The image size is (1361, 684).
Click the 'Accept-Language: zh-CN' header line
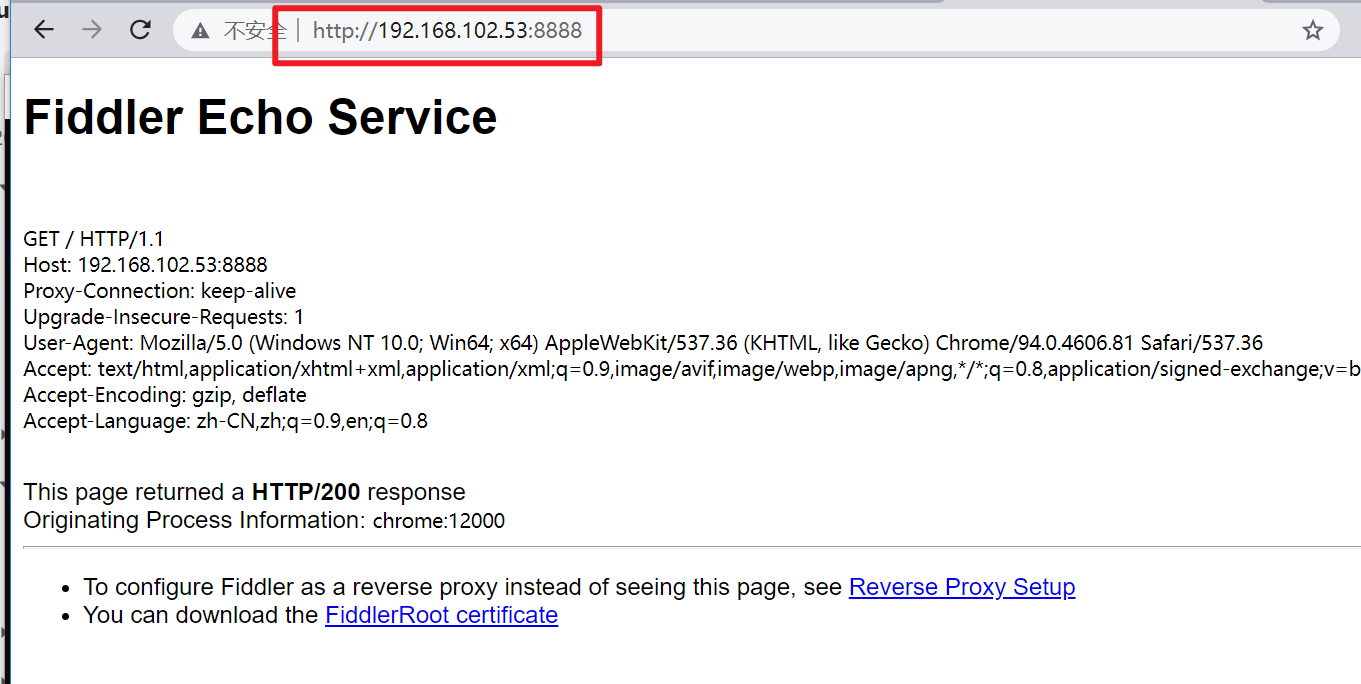225,421
